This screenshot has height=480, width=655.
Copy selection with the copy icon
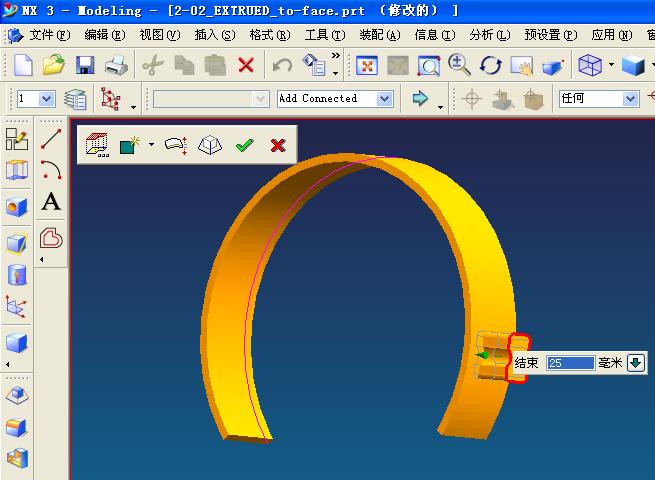click(x=184, y=65)
